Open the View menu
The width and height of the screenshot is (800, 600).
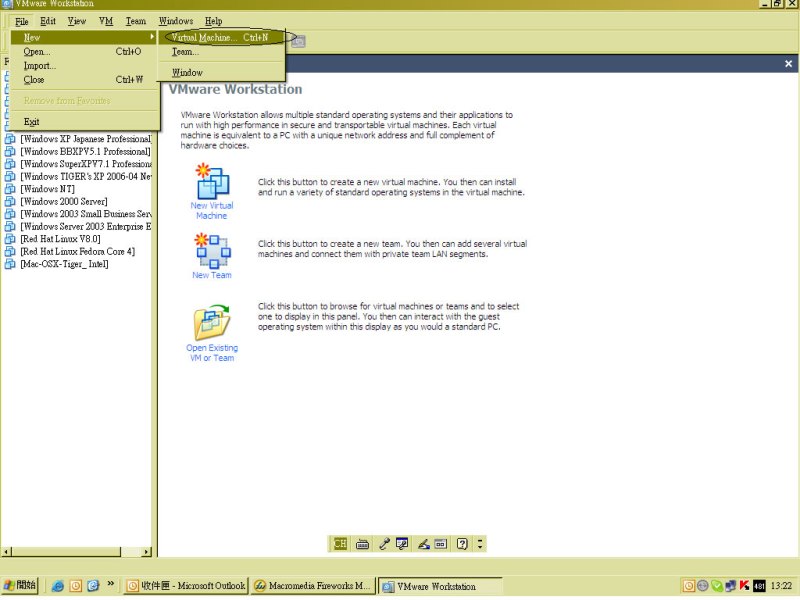77,21
